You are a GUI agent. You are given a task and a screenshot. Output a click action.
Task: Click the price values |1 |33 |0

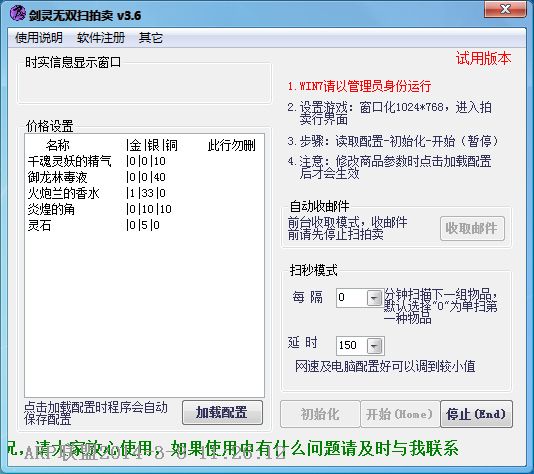point(146,193)
